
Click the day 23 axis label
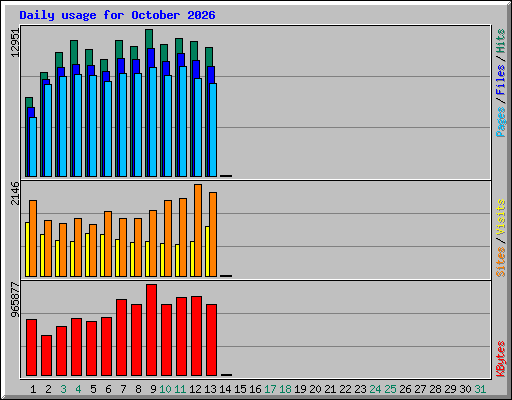[360, 389]
